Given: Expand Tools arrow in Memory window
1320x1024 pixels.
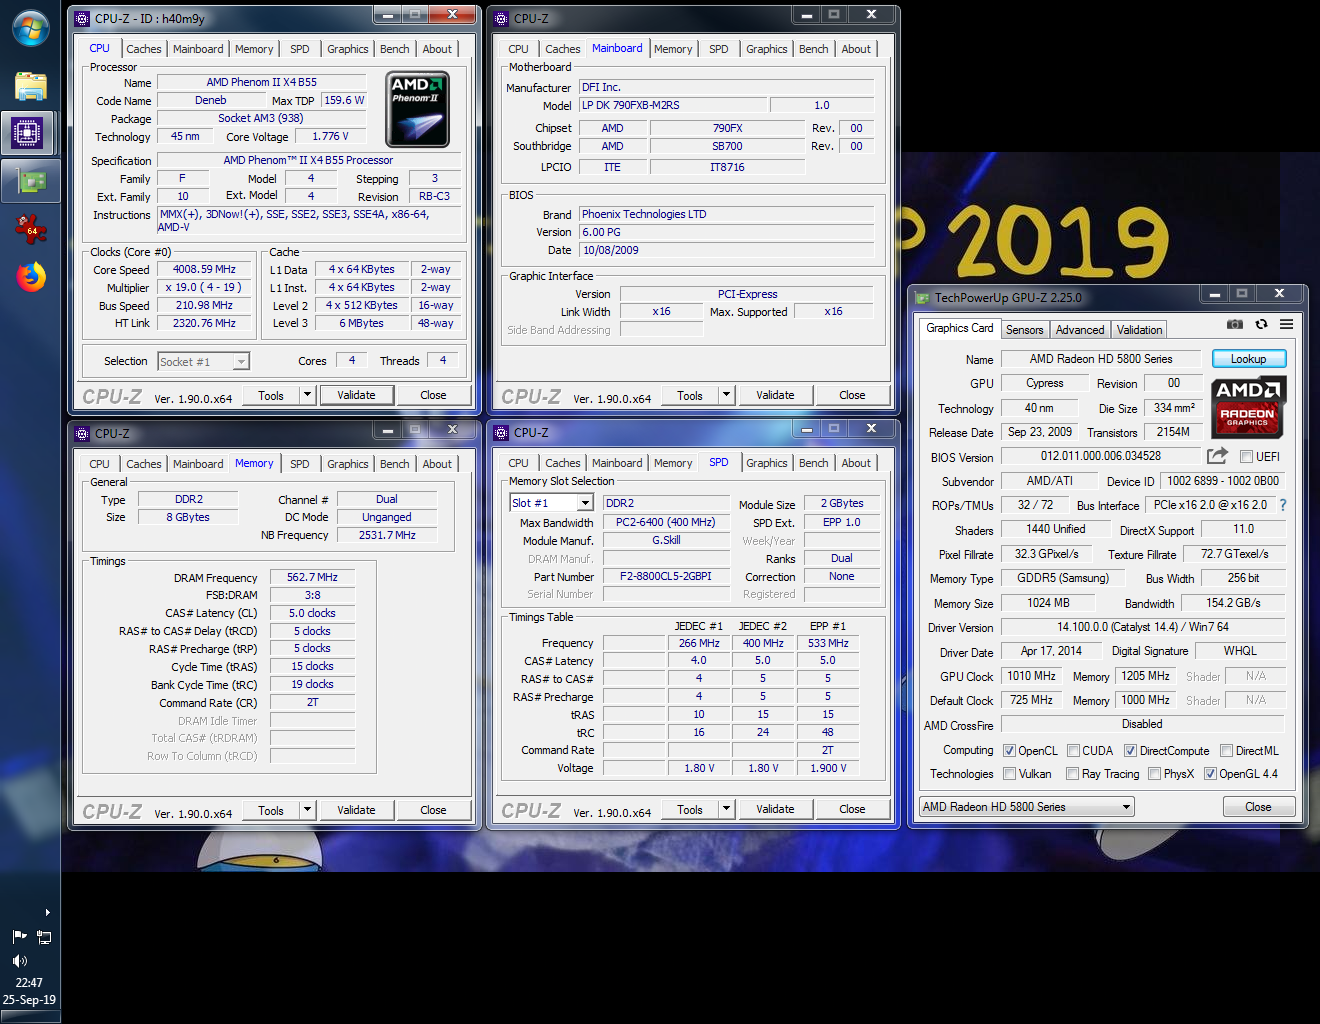Looking at the screenshot, I should [307, 810].
